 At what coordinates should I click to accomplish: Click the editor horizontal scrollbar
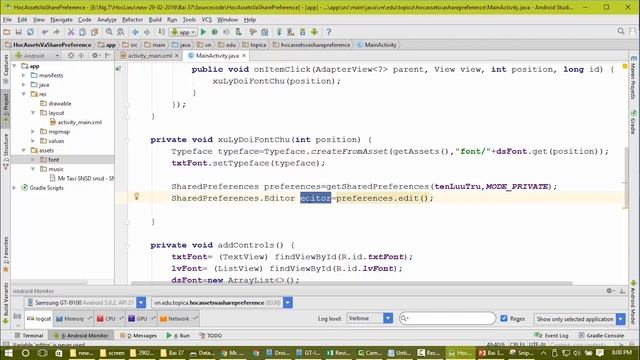tap(351, 283)
